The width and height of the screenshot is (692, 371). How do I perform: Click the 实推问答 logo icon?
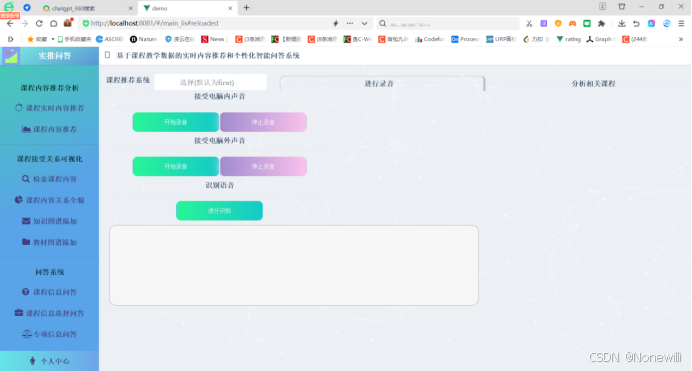pyautogui.click(x=11, y=56)
